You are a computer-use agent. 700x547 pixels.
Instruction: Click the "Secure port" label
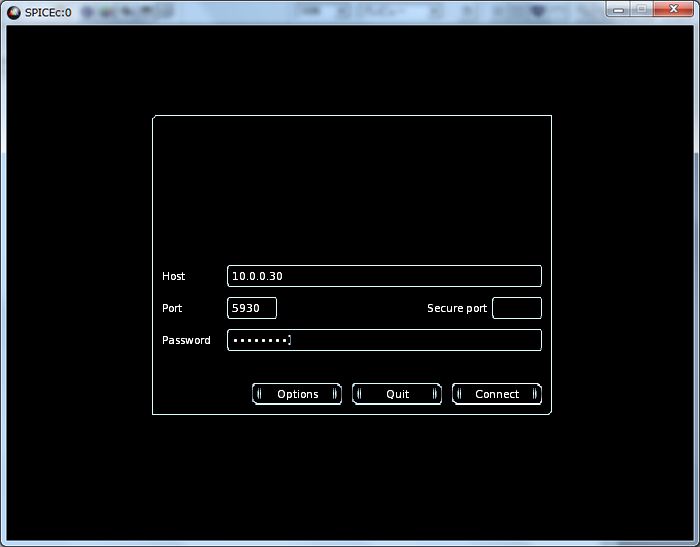click(x=457, y=308)
